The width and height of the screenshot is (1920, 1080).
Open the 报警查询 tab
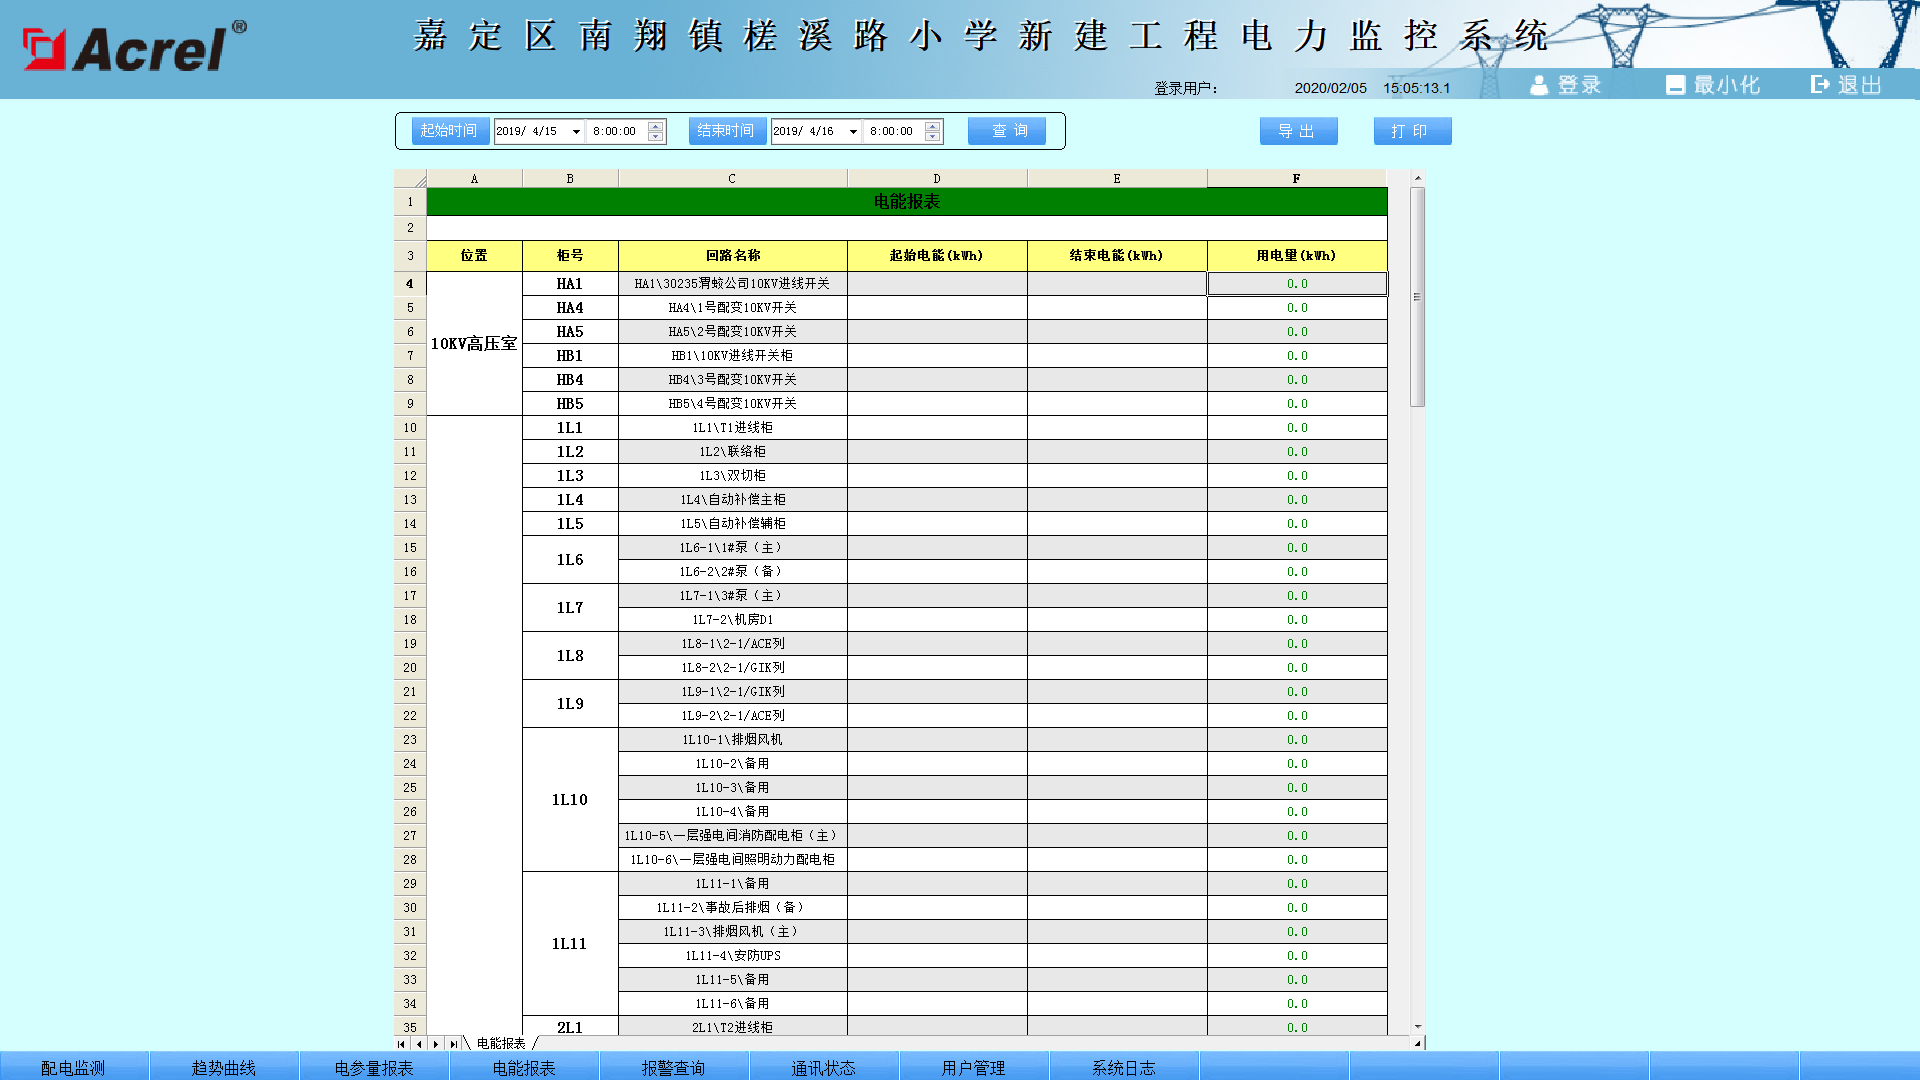coord(673,1067)
